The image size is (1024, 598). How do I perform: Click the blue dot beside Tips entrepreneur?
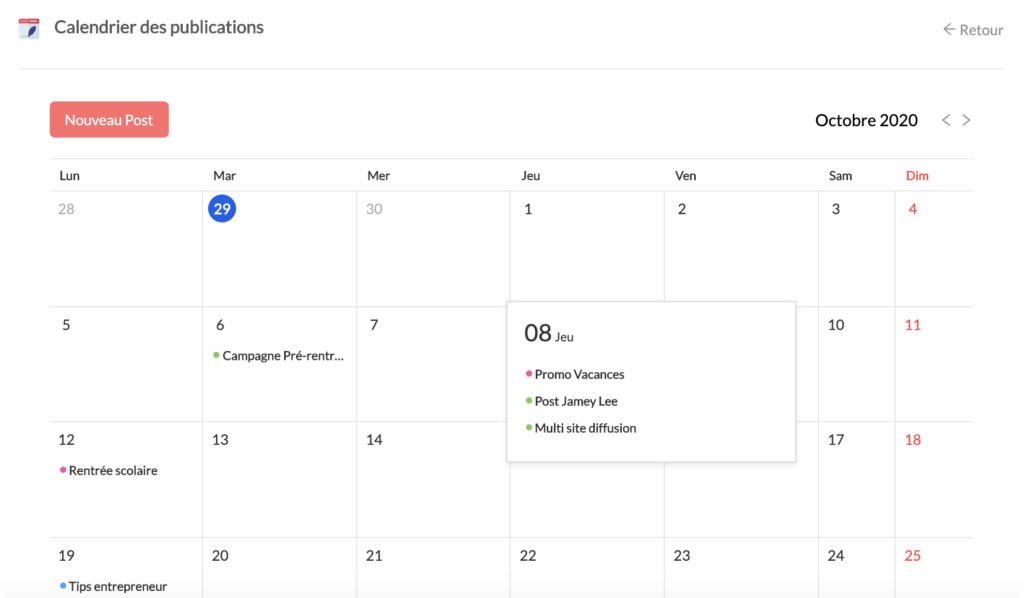click(63, 586)
